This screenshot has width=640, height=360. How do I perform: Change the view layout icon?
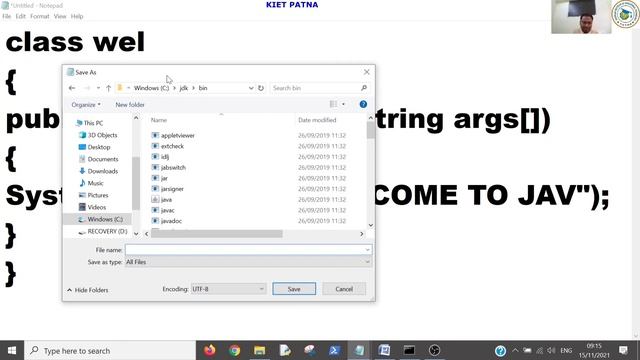(x=333, y=104)
